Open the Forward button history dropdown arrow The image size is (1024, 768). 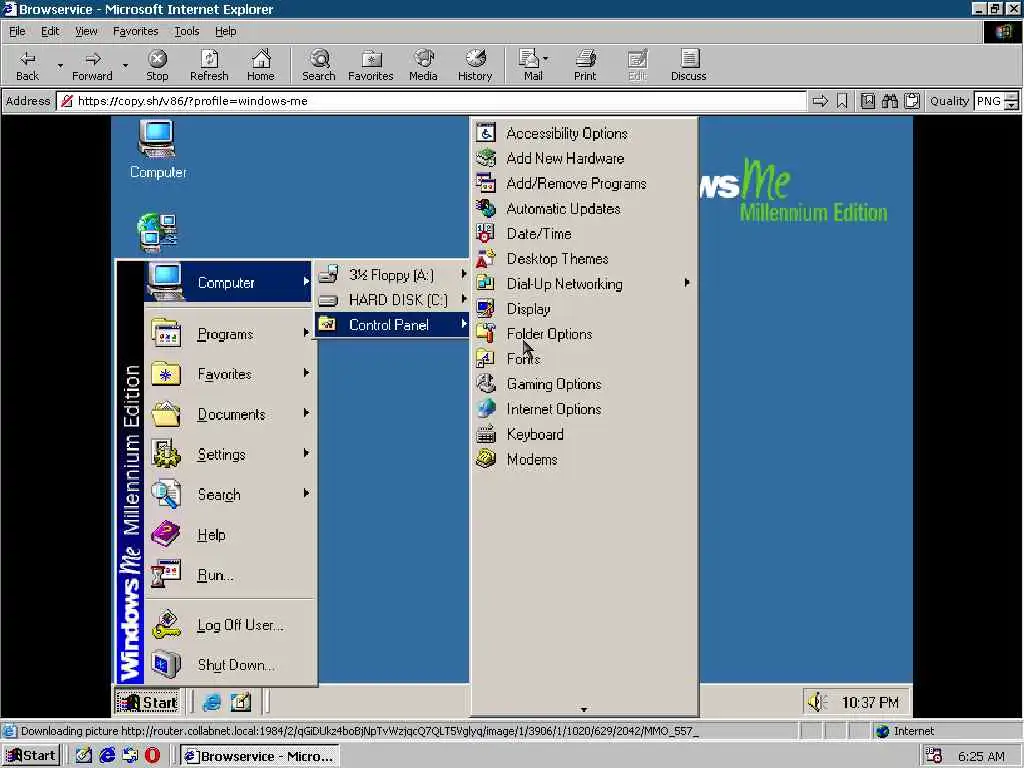click(125, 65)
